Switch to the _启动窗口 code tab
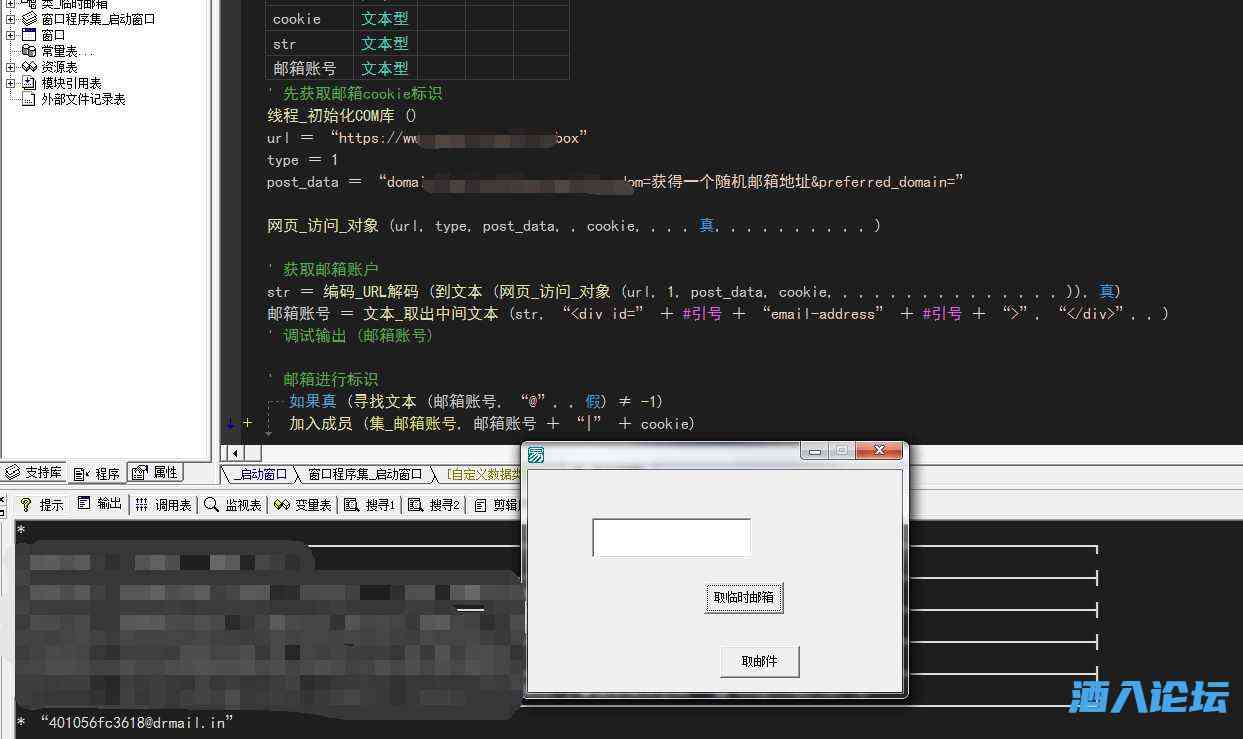 pos(262,475)
